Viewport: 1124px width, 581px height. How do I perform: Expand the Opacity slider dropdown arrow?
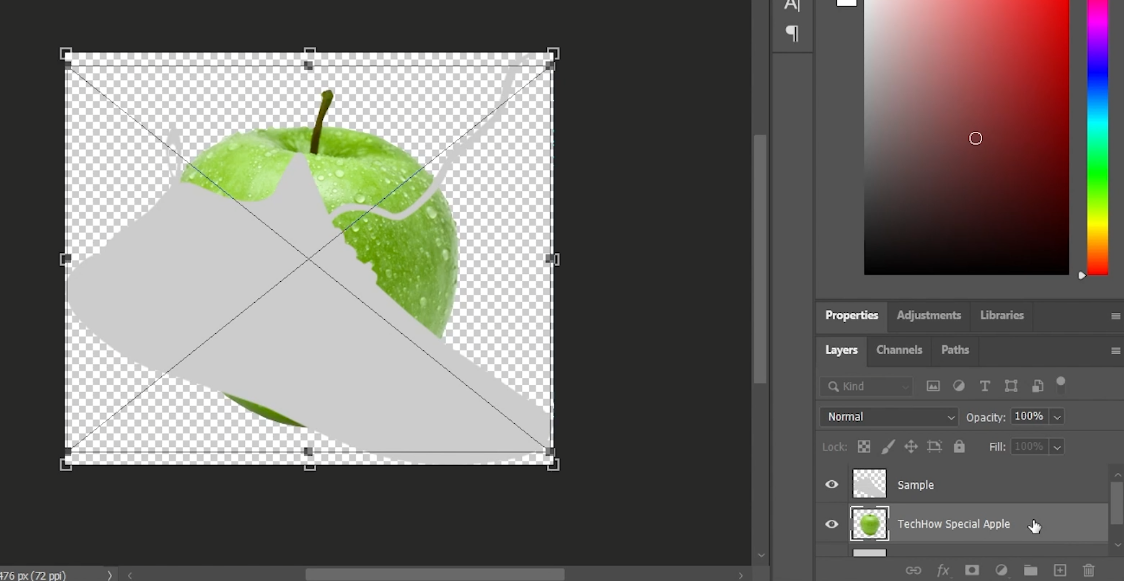pyautogui.click(x=1057, y=417)
